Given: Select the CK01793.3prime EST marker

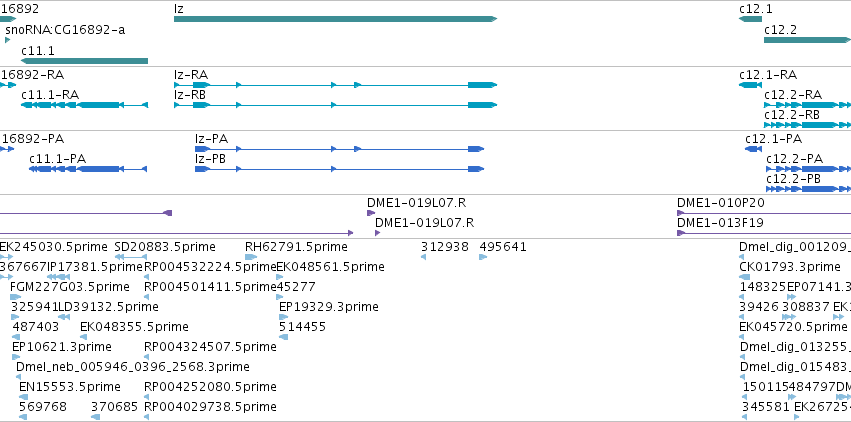Looking at the screenshot, I should [x=745, y=277].
